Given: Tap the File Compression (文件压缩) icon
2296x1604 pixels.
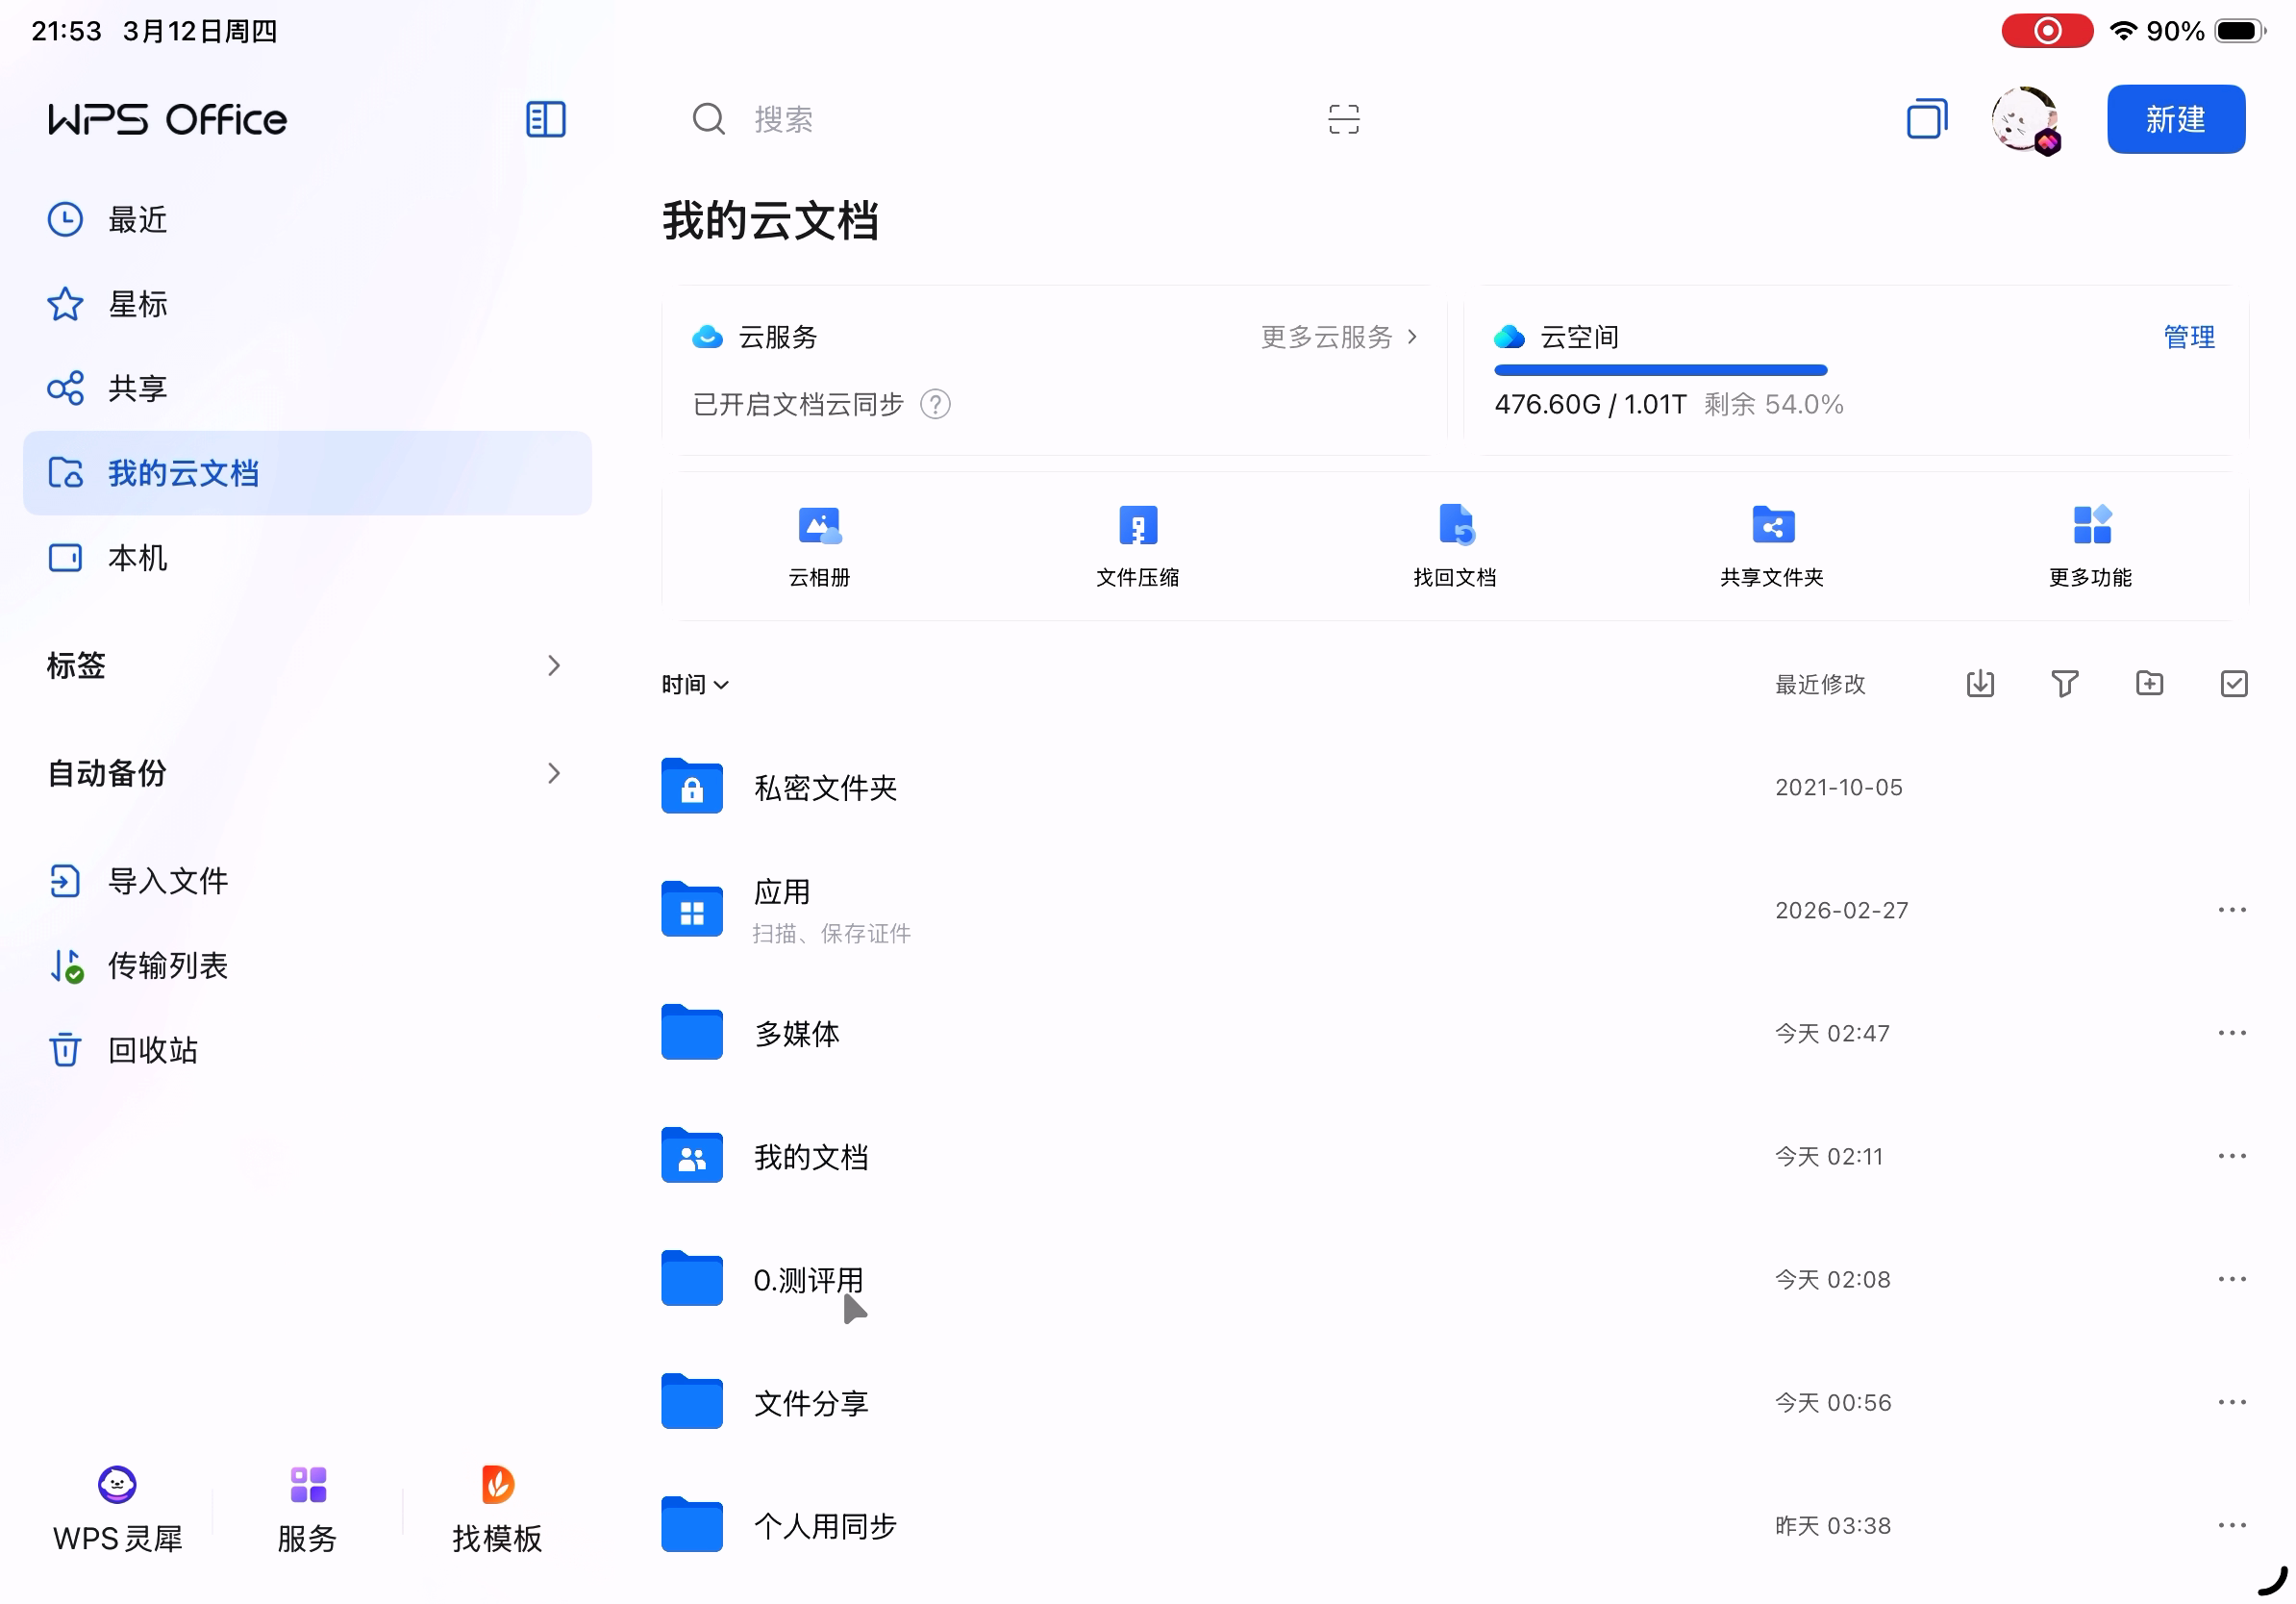Looking at the screenshot, I should (x=1137, y=525).
